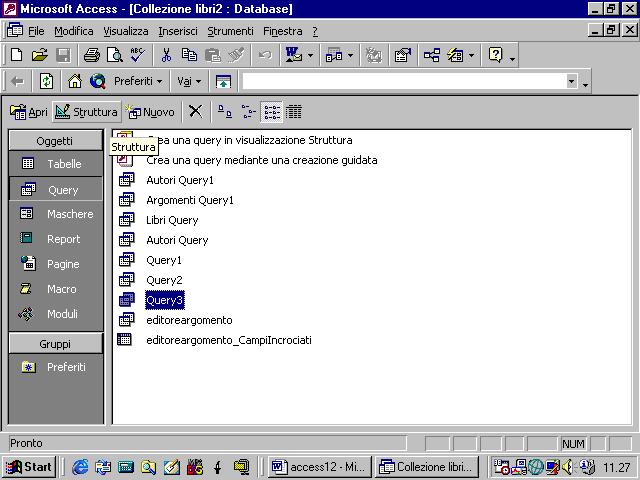
Task: Click in the web address input field
Action: click(404, 81)
